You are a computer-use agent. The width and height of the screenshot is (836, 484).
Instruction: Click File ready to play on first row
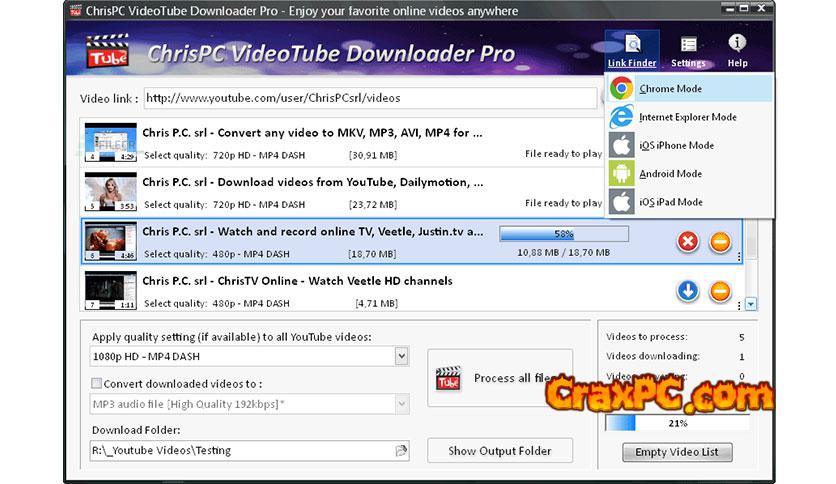tap(564, 154)
